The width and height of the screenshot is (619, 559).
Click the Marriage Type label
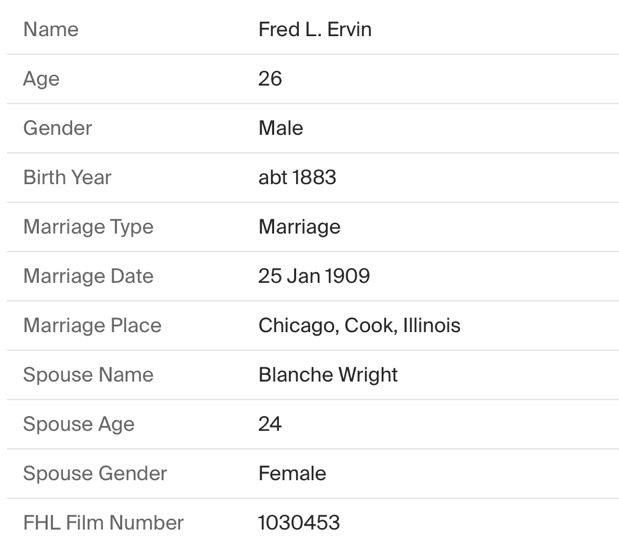(x=88, y=227)
